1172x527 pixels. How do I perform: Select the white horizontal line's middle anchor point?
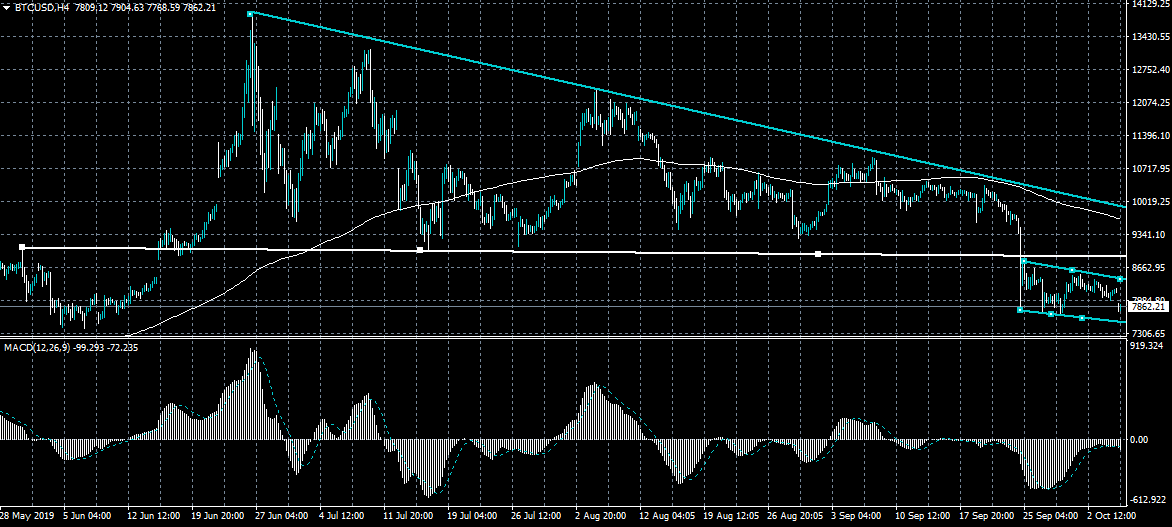tap(420, 250)
